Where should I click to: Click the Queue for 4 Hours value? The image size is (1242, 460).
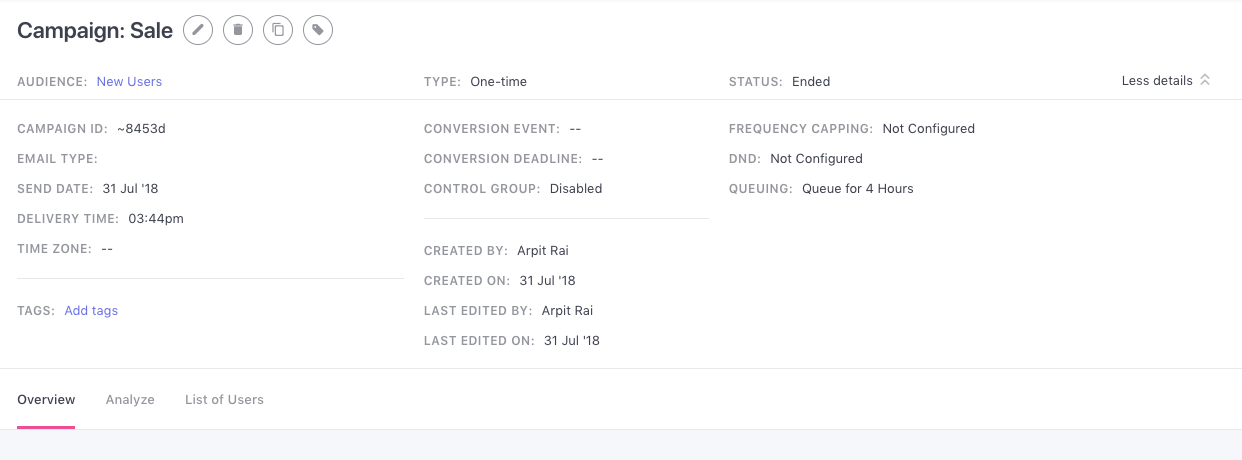click(857, 189)
